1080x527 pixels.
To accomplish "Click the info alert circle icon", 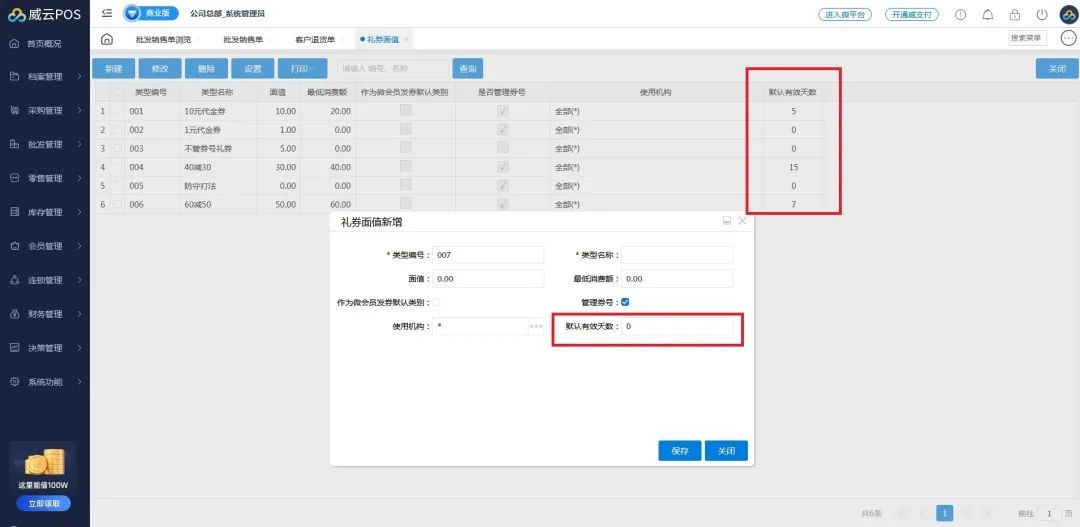I will click(961, 15).
